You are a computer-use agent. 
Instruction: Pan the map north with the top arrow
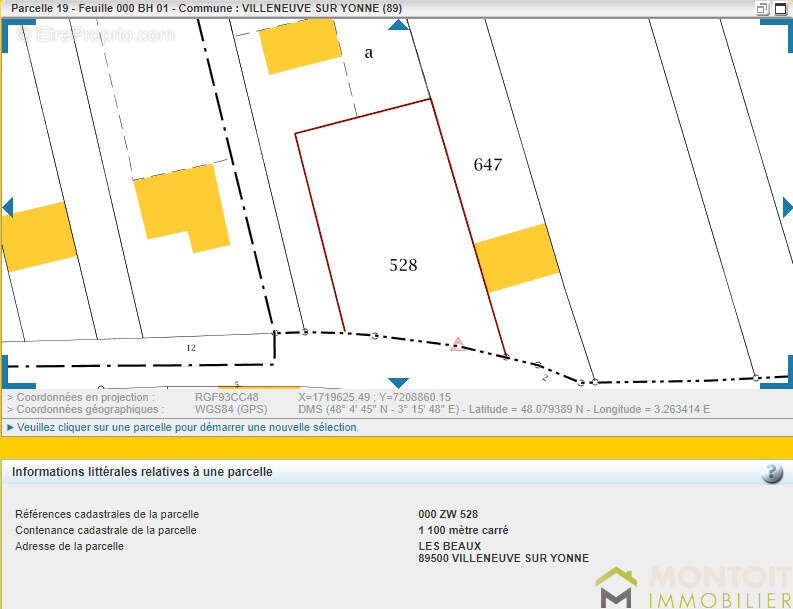pos(399,25)
